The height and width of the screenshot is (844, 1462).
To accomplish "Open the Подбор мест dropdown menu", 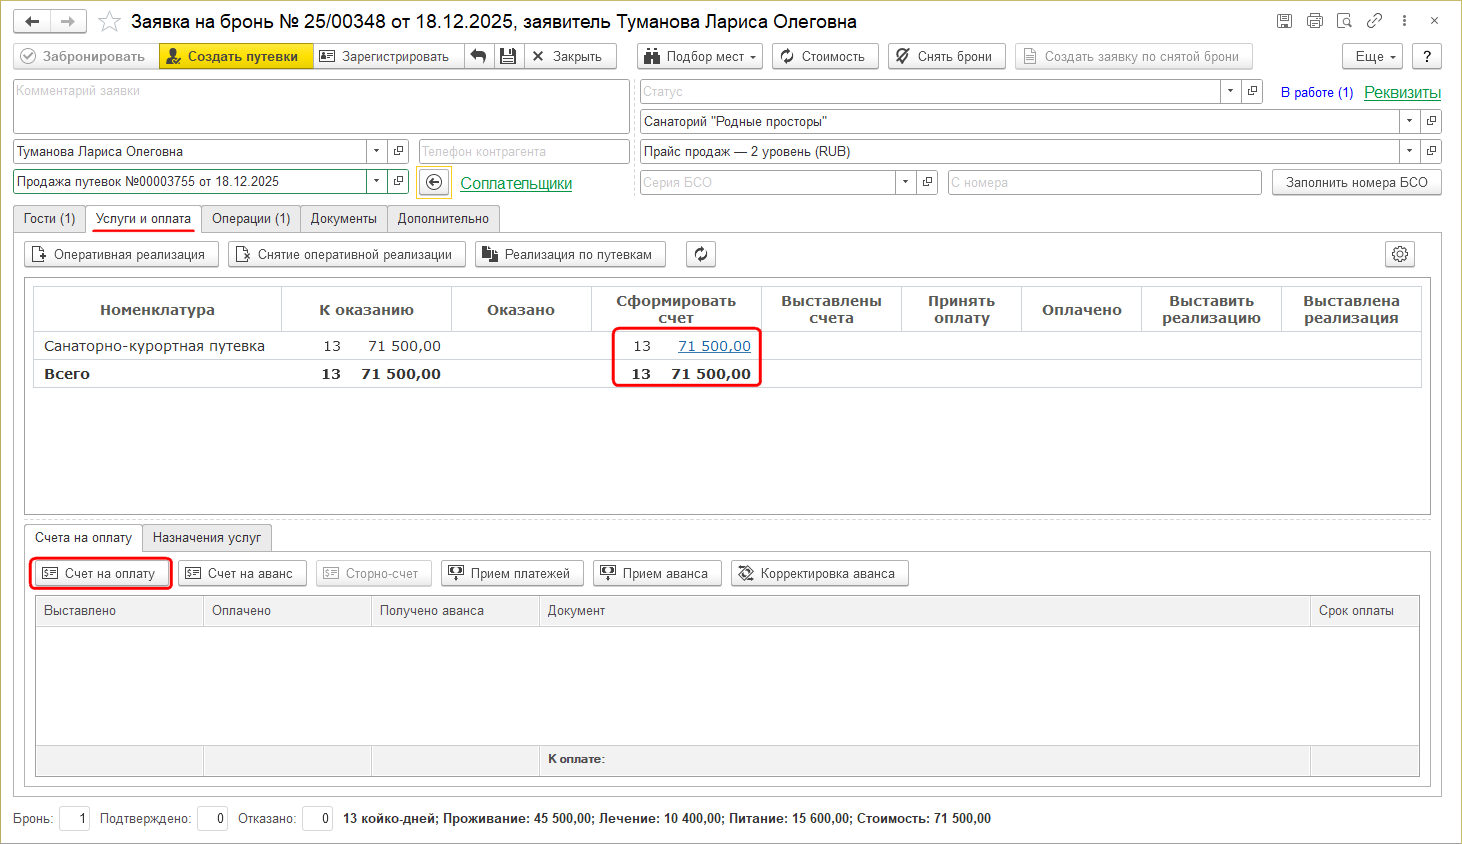I will 700,56.
